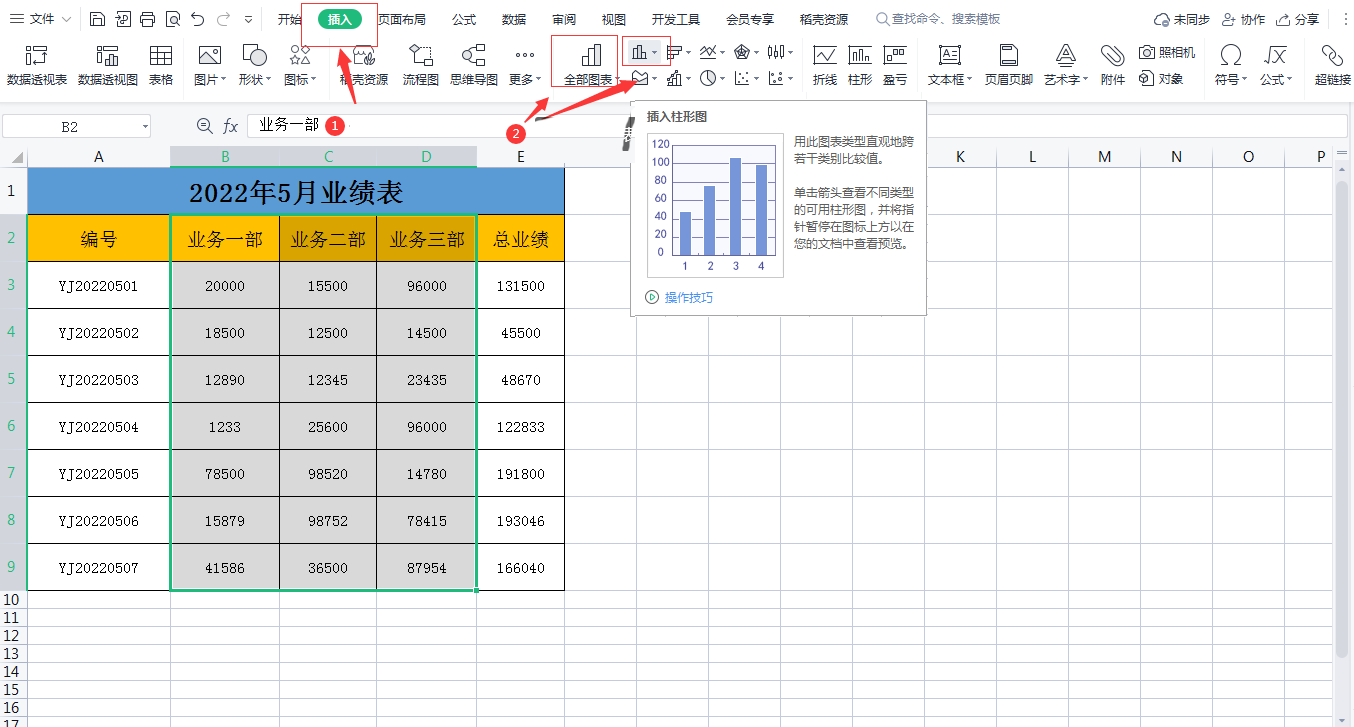This screenshot has height=727, width=1354.
Task: Open the 稻壳资源 ribbon tab
Action: point(824,19)
